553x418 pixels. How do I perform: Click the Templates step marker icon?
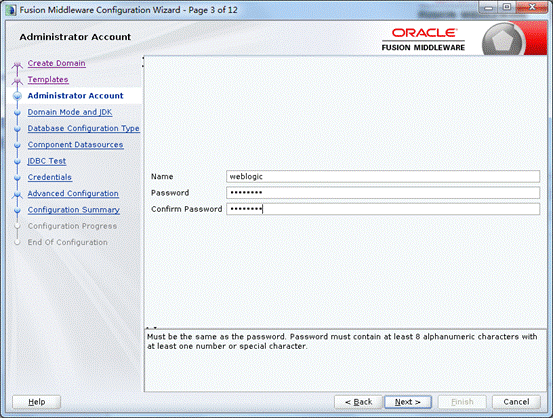17,81
